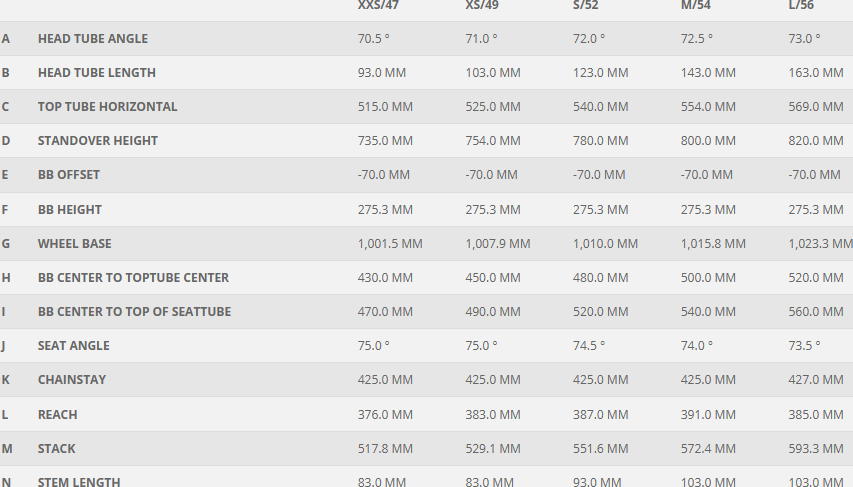Click the REACH row label
The height and width of the screenshot is (487, 853).
click(57, 415)
